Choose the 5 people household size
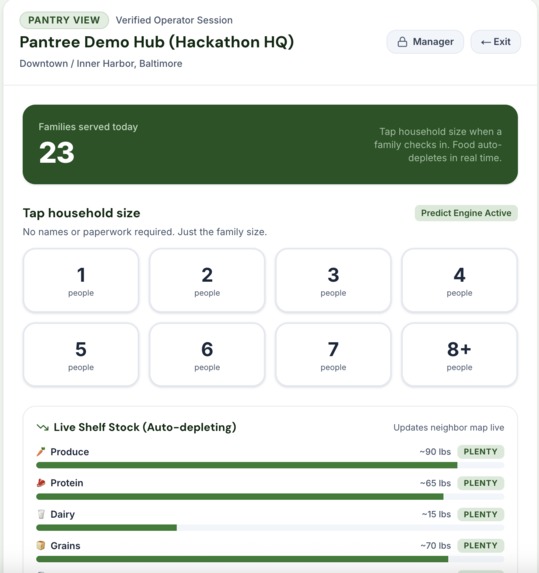Image resolution: width=539 pixels, height=573 pixels. [81, 354]
